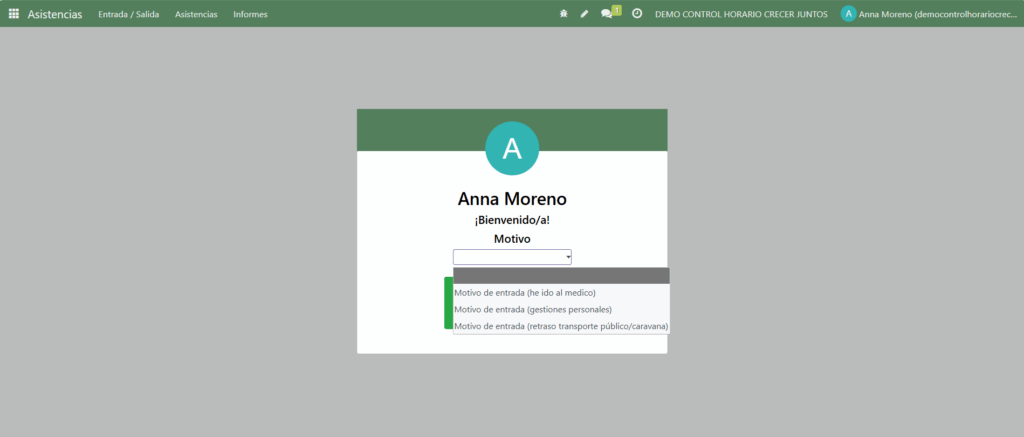The width and height of the screenshot is (1024, 437).
Task: Open the Informes menu
Action: pos(250,14)
